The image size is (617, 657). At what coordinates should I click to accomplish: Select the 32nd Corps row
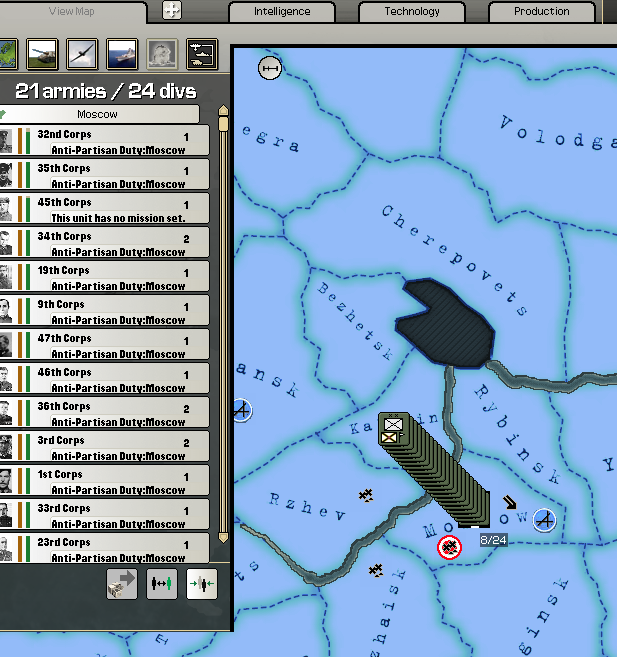tap(104, 141)
